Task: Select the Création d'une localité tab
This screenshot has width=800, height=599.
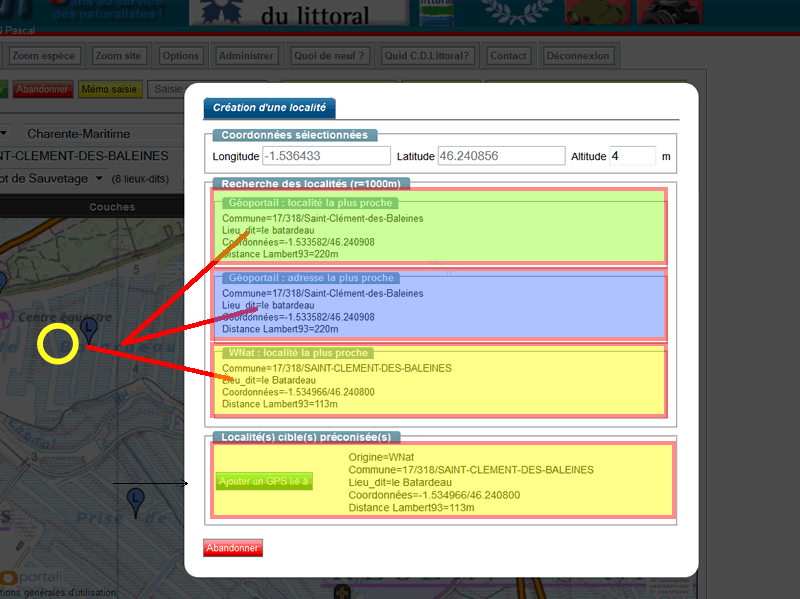Action: (x=269, y=108)
